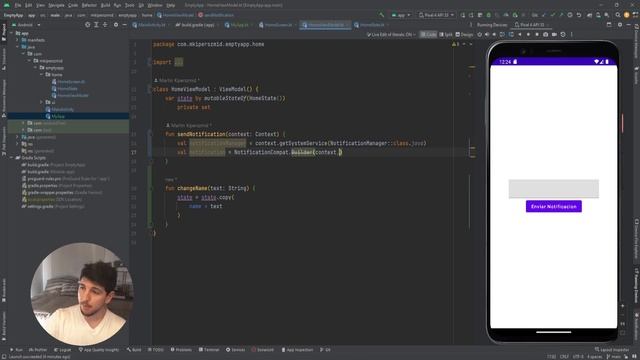Image resolution: width=640 pixels, height=360 pixels.
Task: Open the Run tool window button
Action: (16, 350)
